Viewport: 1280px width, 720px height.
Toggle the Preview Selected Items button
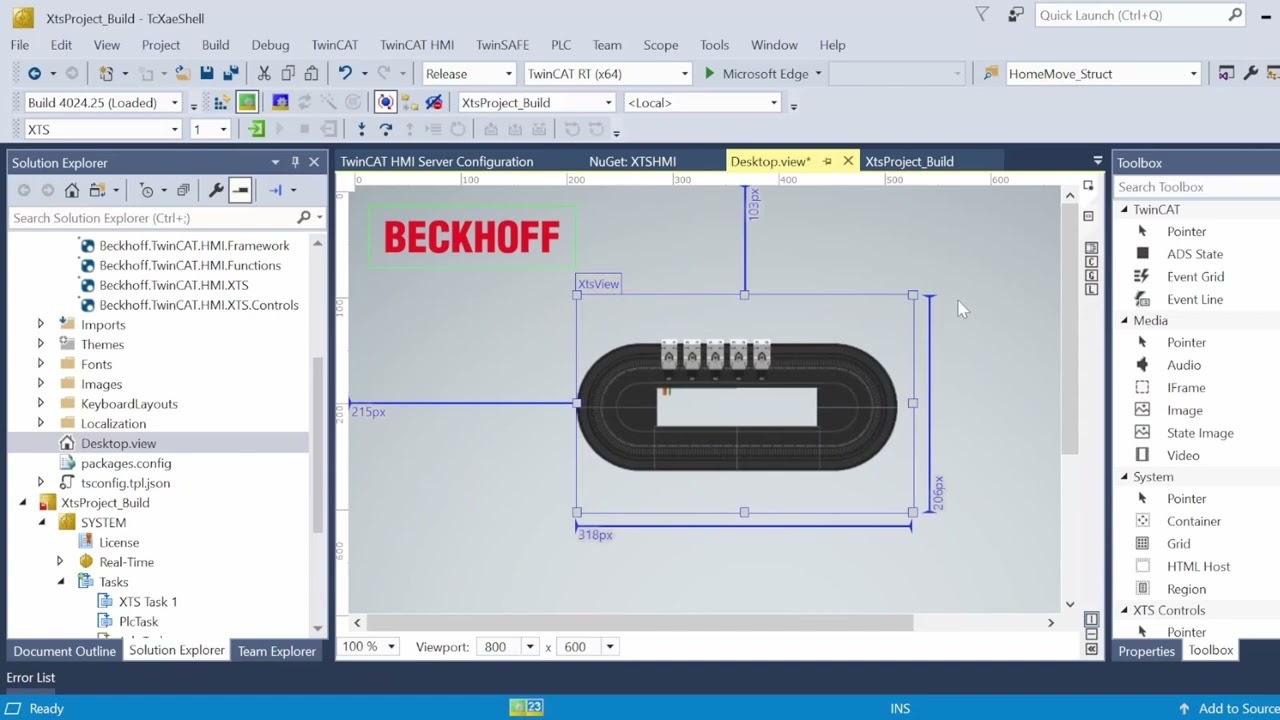click(240, 190)
